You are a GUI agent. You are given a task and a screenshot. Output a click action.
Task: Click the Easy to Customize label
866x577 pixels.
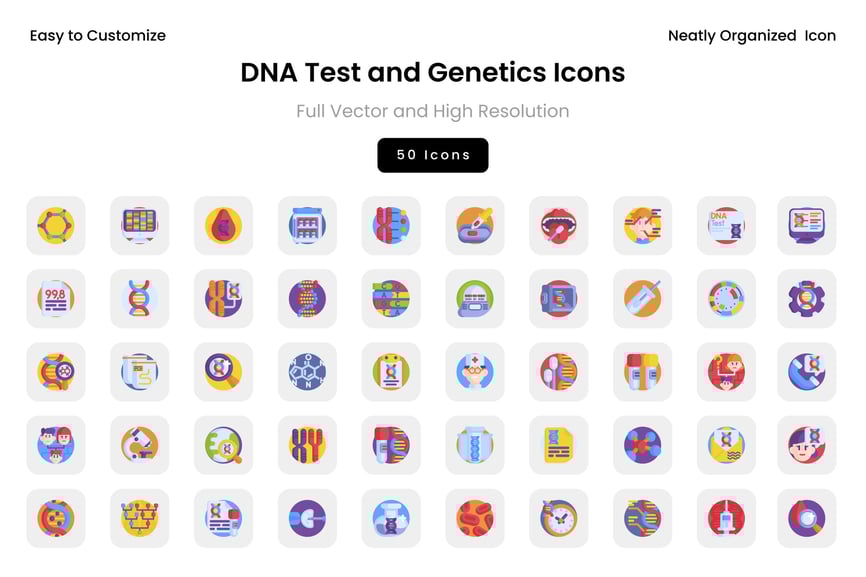coord(97,36)
